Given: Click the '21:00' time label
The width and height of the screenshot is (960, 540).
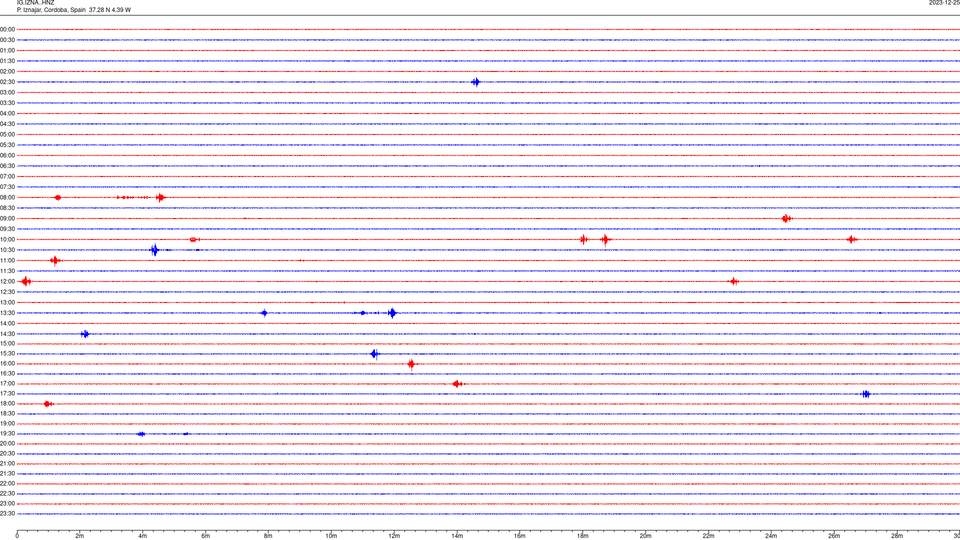Looking at the screenshot, I should (7, 463).
